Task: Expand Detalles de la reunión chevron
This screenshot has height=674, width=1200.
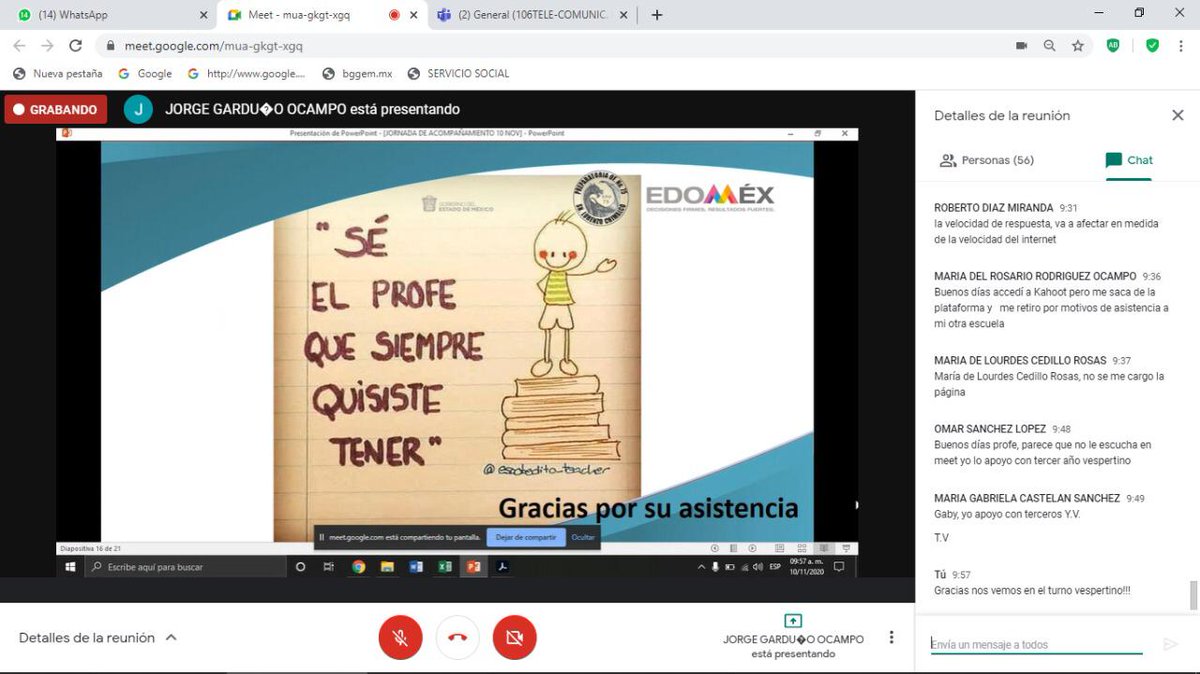Action: 171,637
